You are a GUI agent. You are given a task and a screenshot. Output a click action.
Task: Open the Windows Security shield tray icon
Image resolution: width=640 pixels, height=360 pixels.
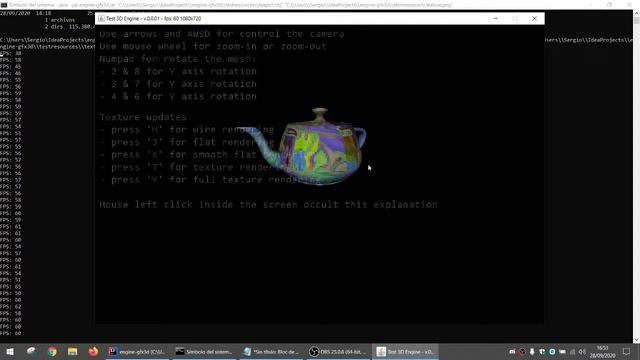[x=542, y=351]
